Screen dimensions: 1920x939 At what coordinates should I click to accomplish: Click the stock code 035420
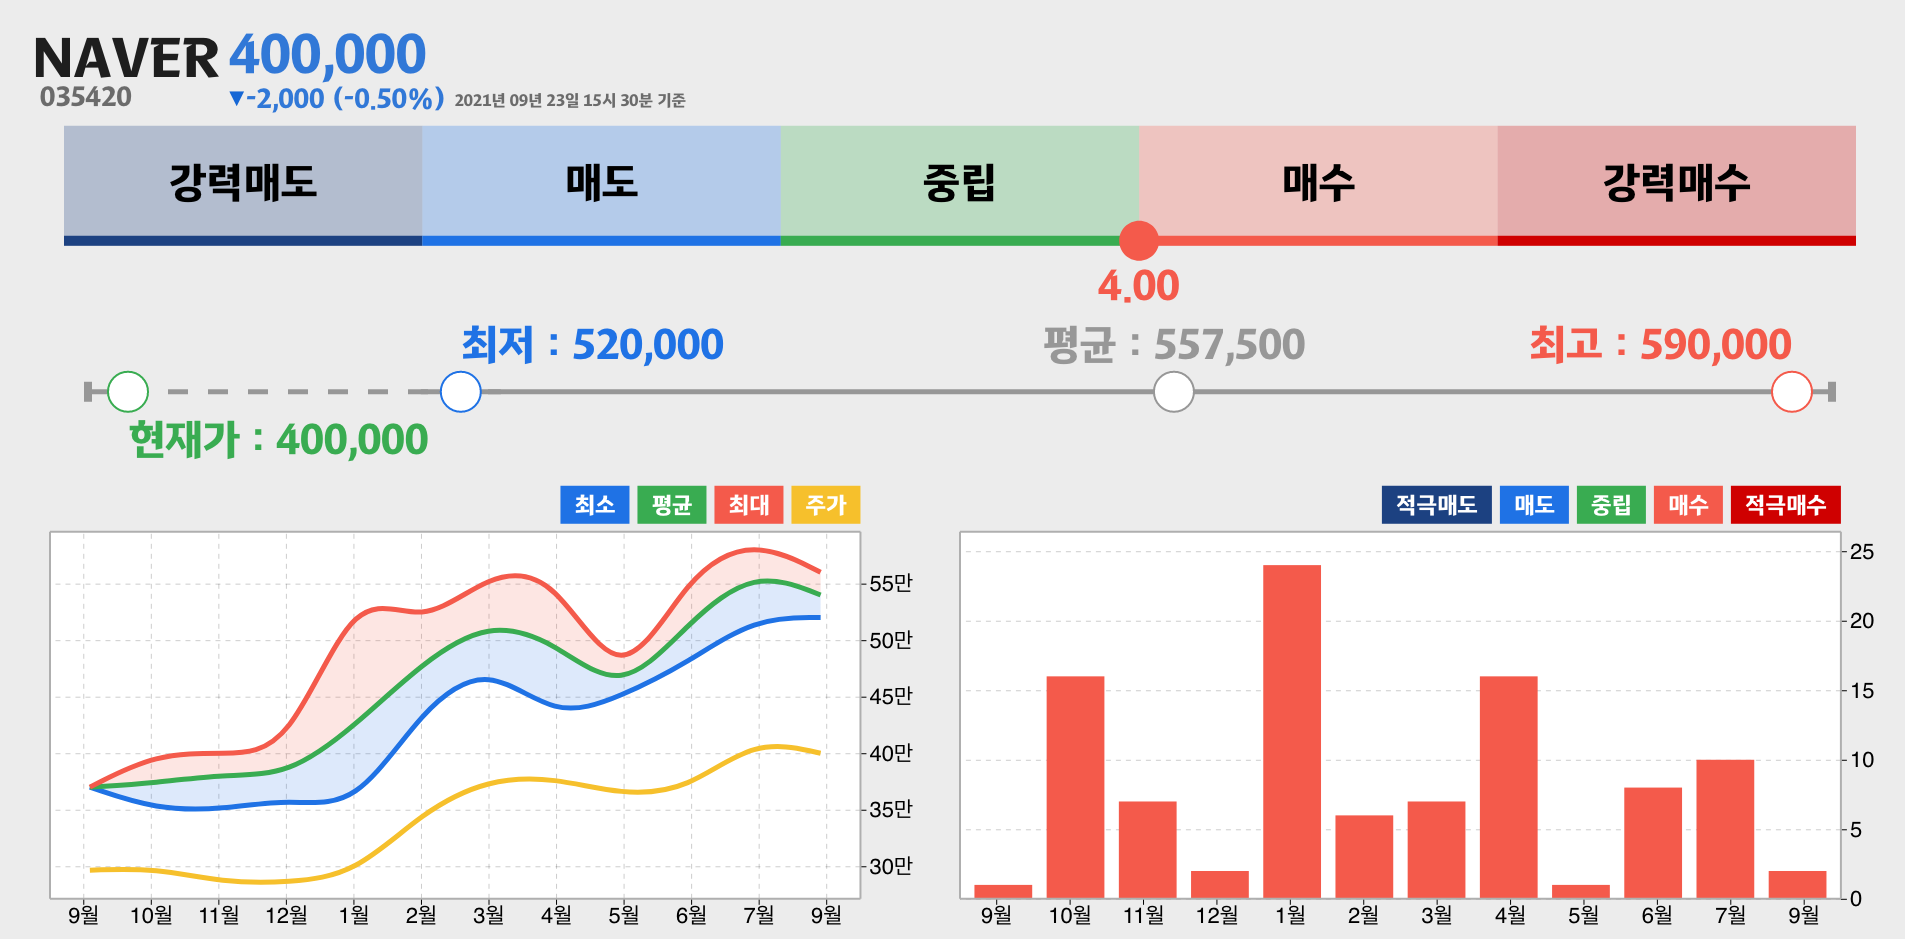(x=86, y=97)
